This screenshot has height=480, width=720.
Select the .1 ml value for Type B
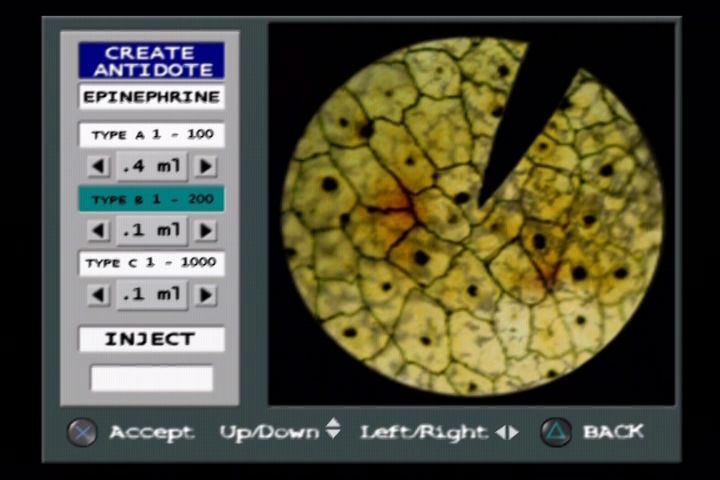pos(152,230)
